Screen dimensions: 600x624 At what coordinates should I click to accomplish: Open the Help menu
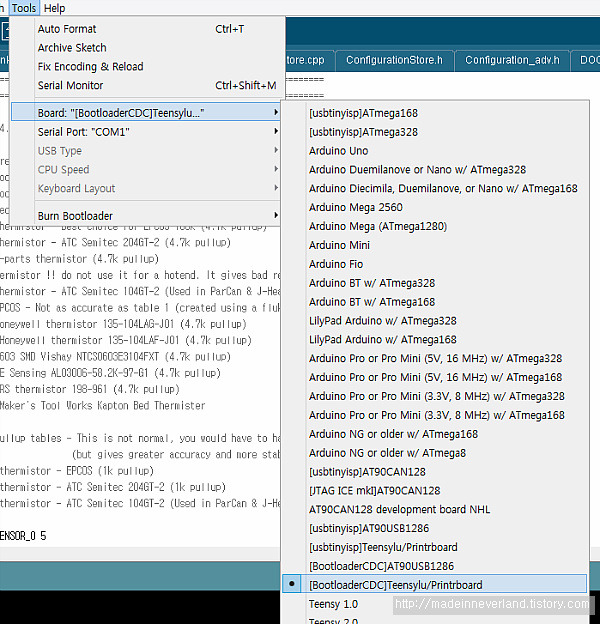(54, 8)
